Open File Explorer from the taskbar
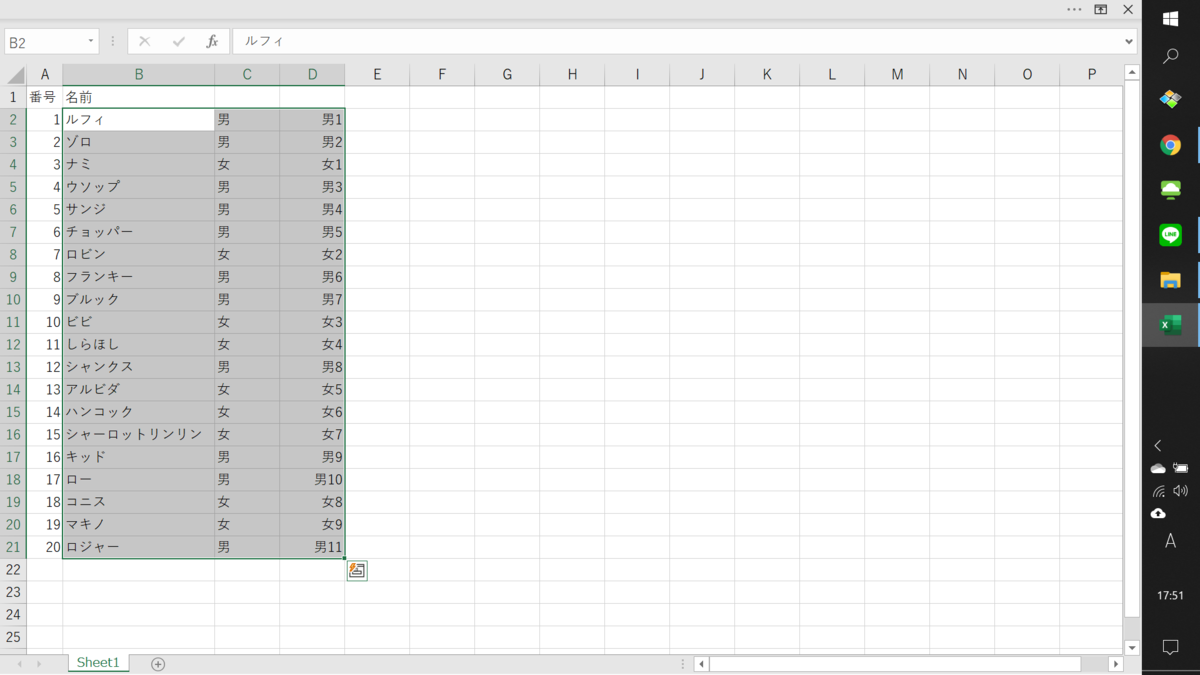This screenshot has width=1200, height=675. (x=1170, y=280)
